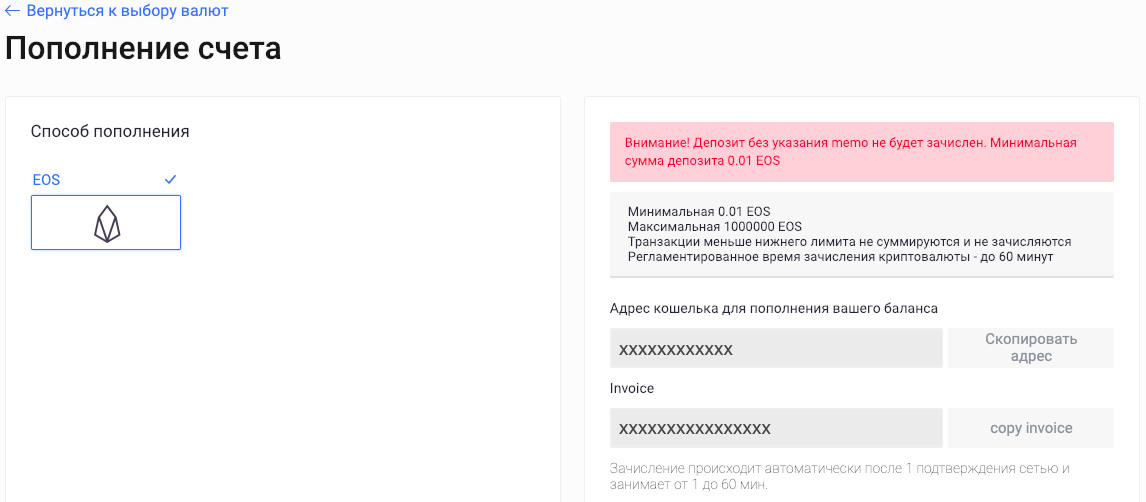Click the 'Пополнение счета' page heading
Viewport: 1146px width, 502px height.
pos(143,49)
